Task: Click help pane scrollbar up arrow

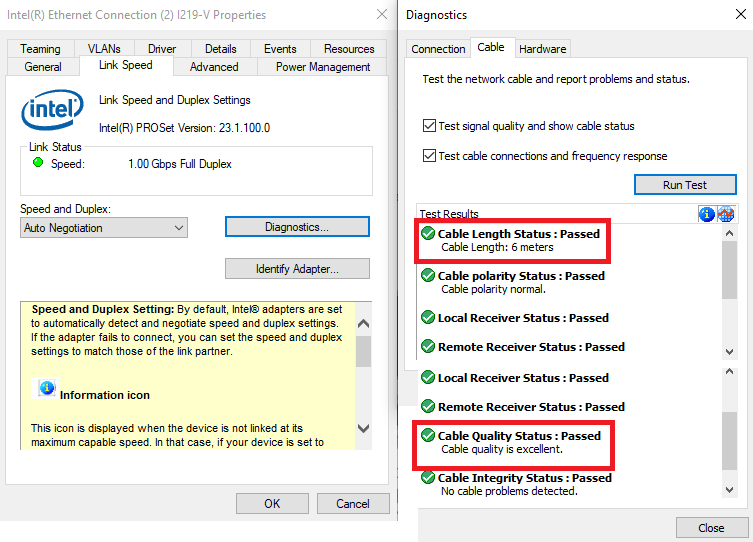Action: click(x=364, y=324)
